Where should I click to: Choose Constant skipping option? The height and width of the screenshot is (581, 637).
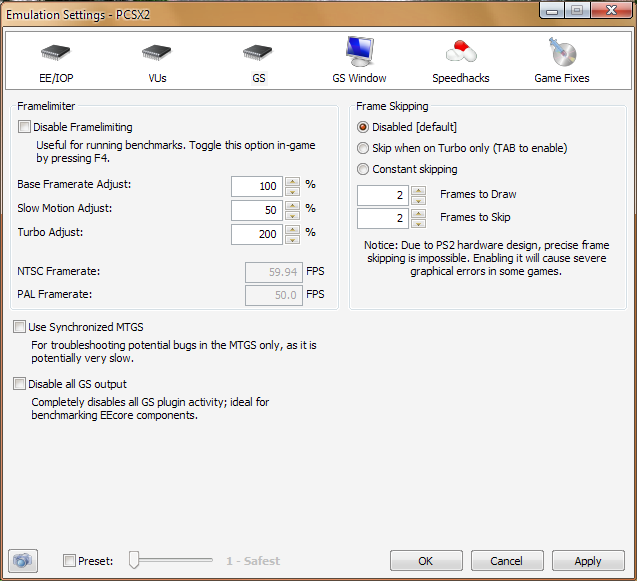pos(362,169)
